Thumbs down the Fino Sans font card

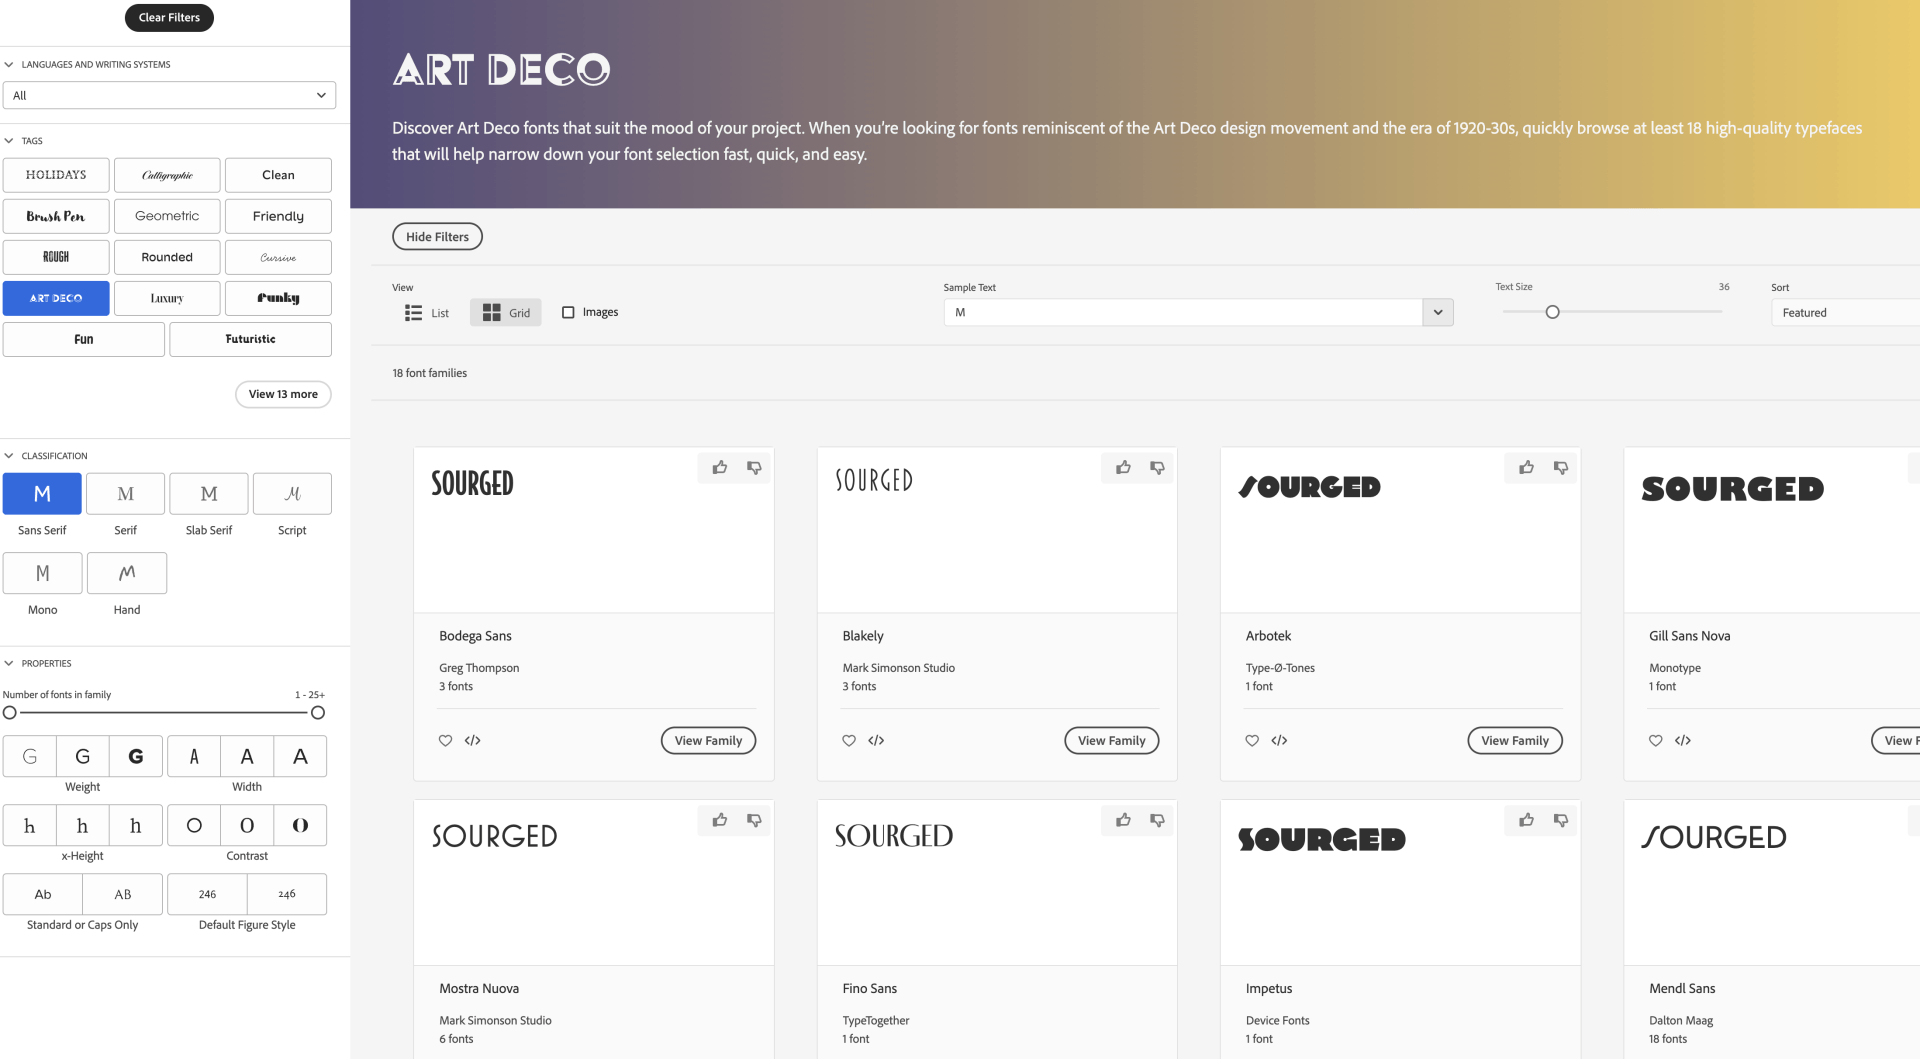coord(1157,820)
